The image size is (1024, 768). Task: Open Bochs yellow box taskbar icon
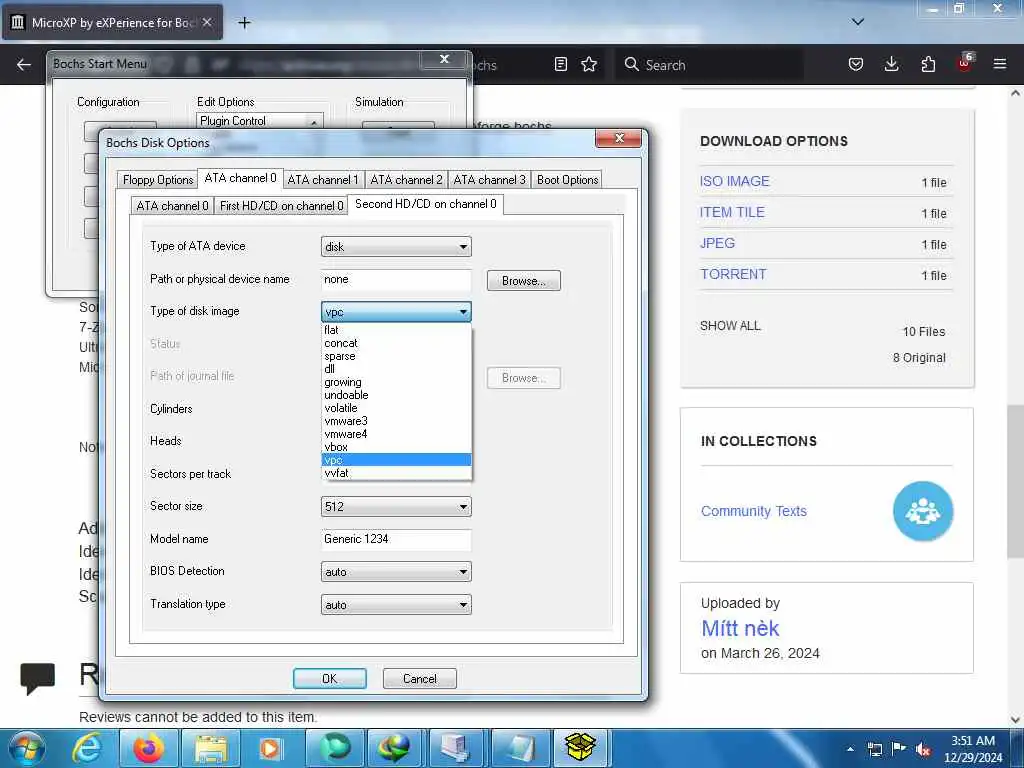[x=581, y=748]
